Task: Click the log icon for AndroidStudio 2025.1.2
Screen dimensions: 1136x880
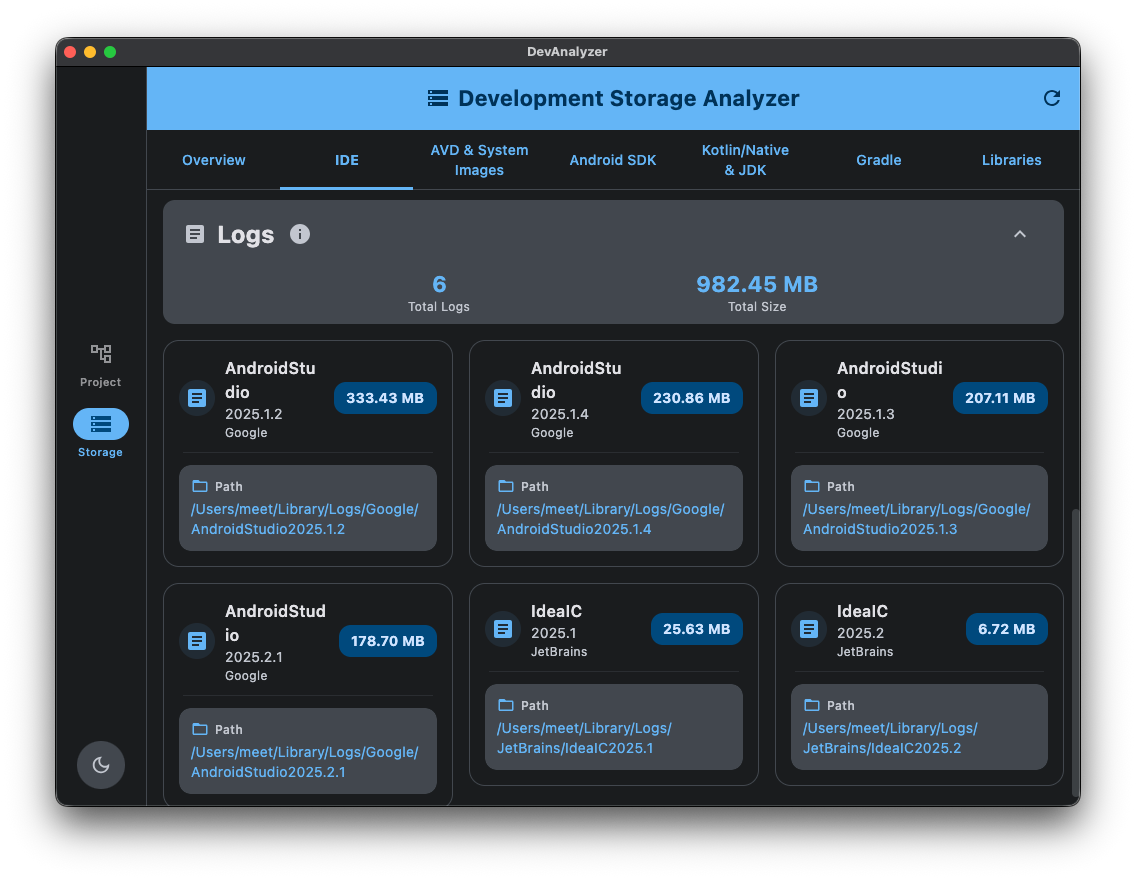Action: pos(197,398)
